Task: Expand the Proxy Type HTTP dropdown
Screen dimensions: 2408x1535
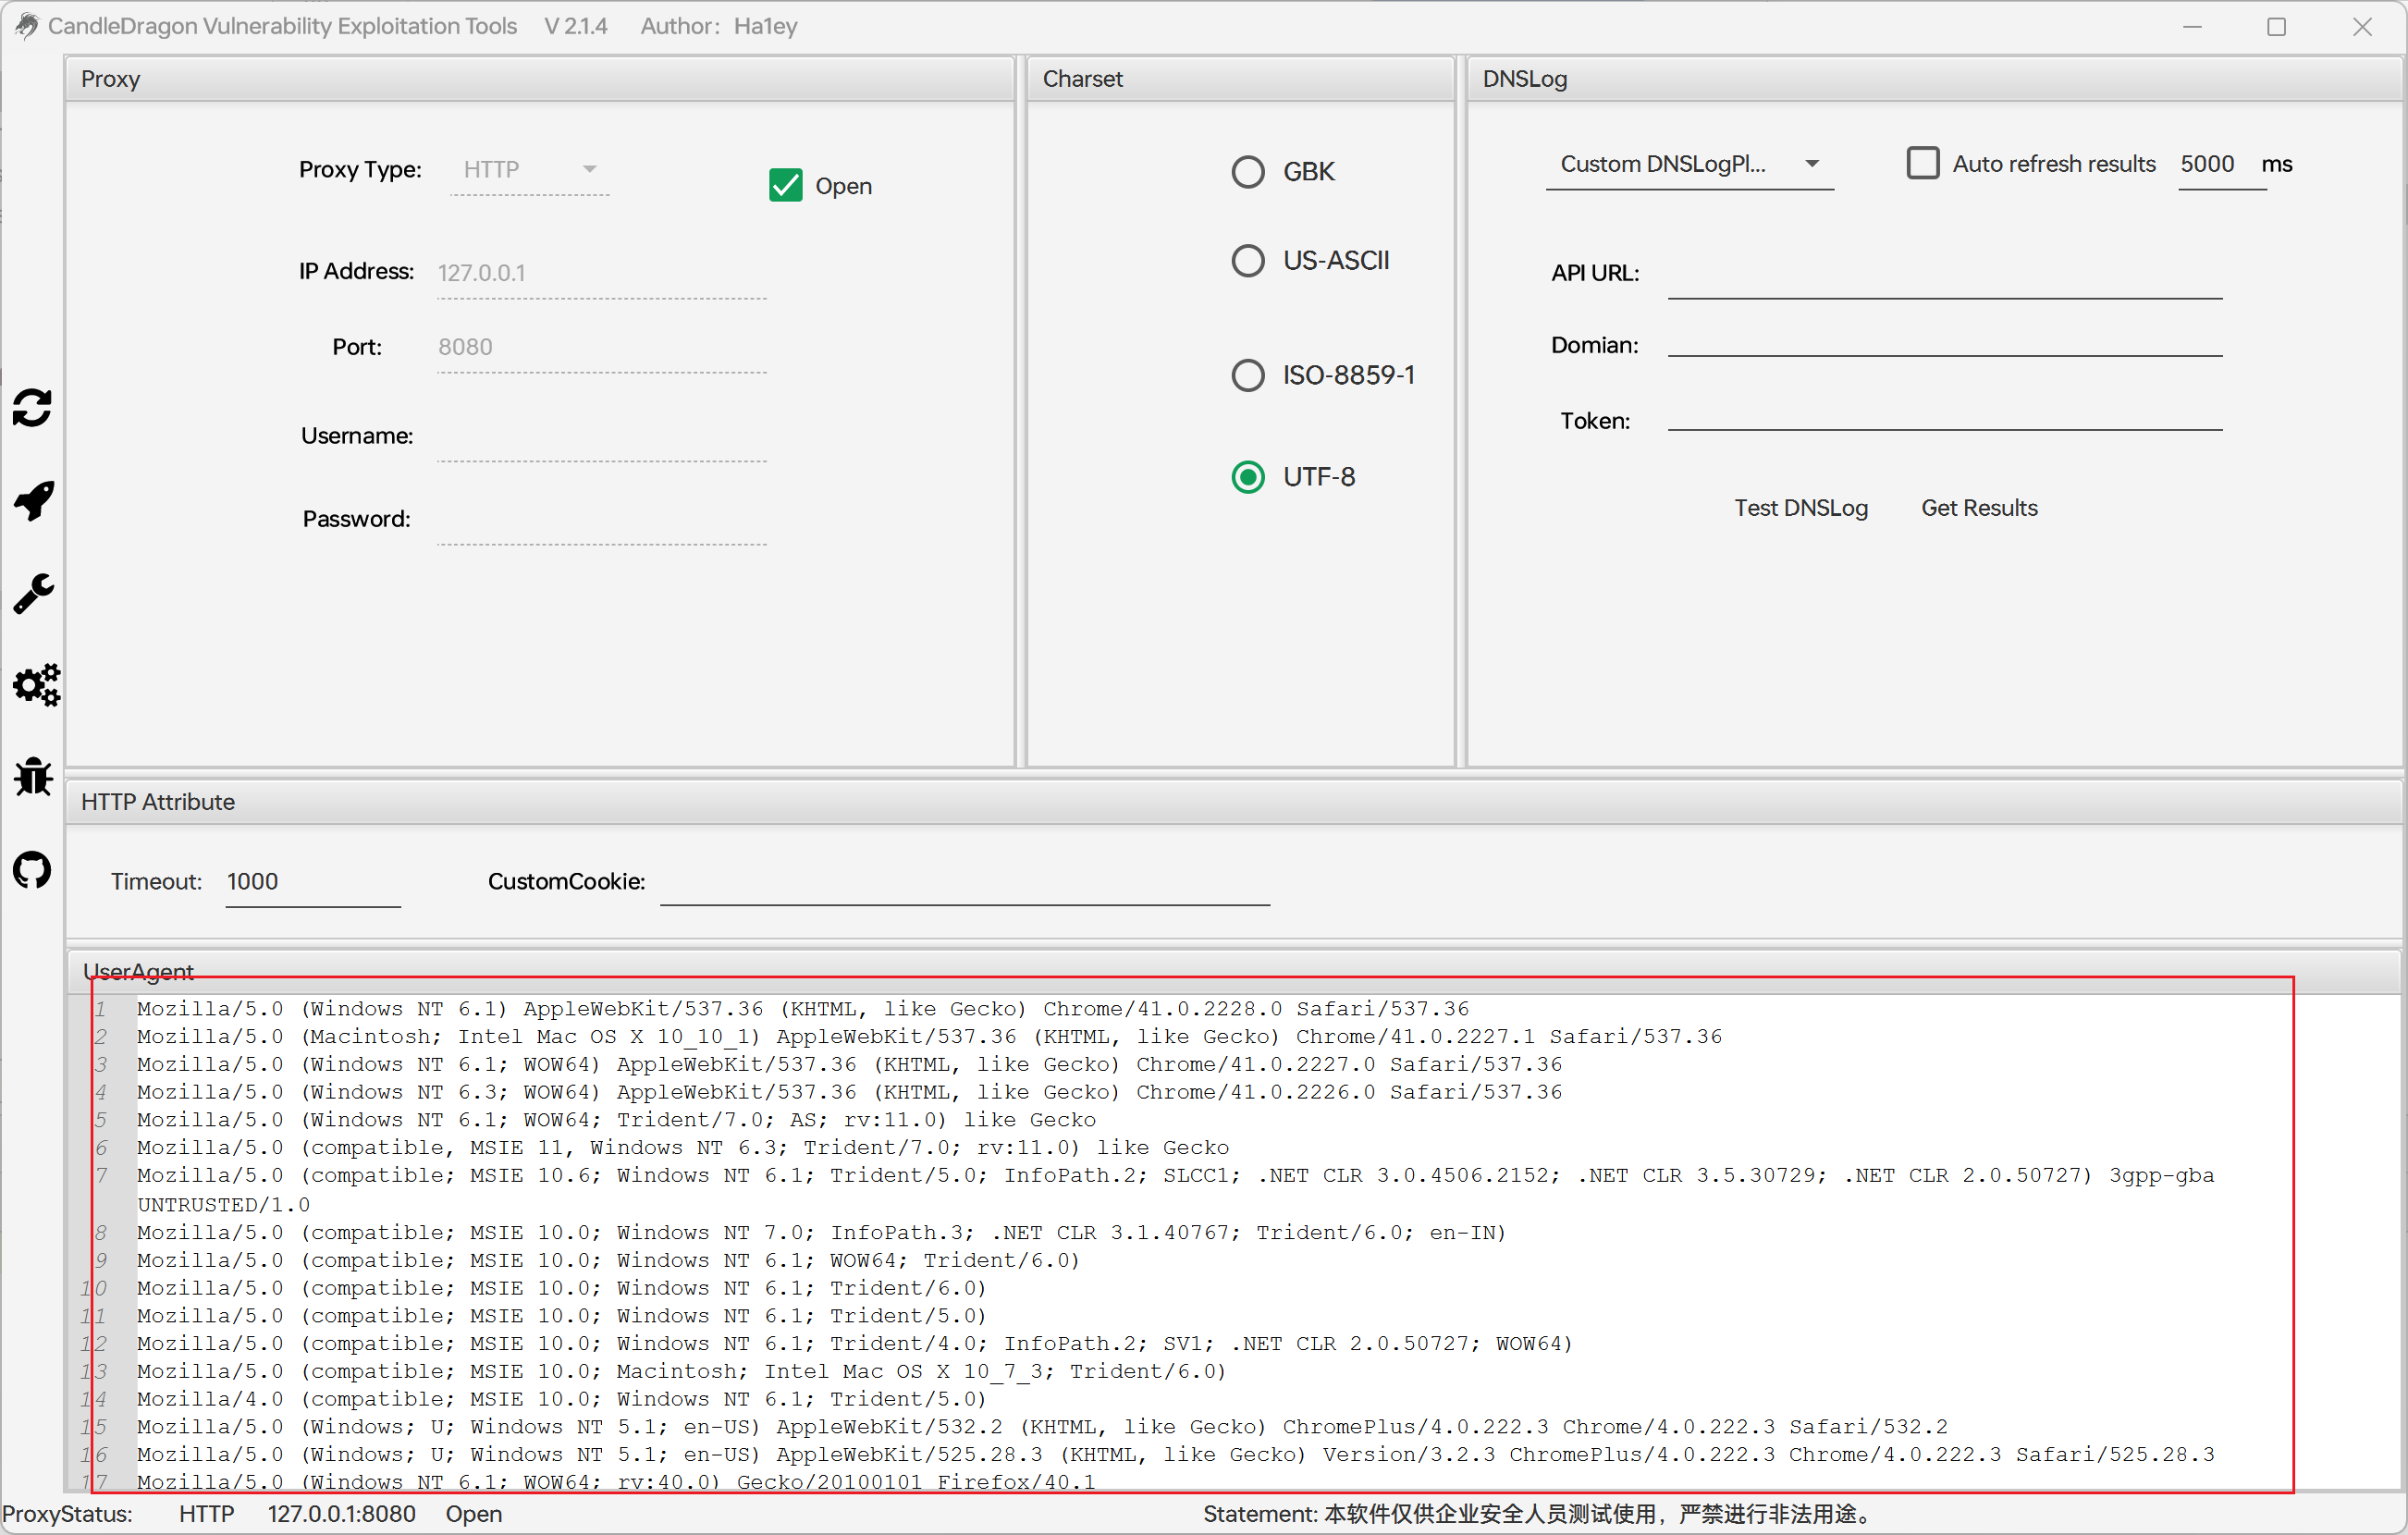Action: point(530,170)
